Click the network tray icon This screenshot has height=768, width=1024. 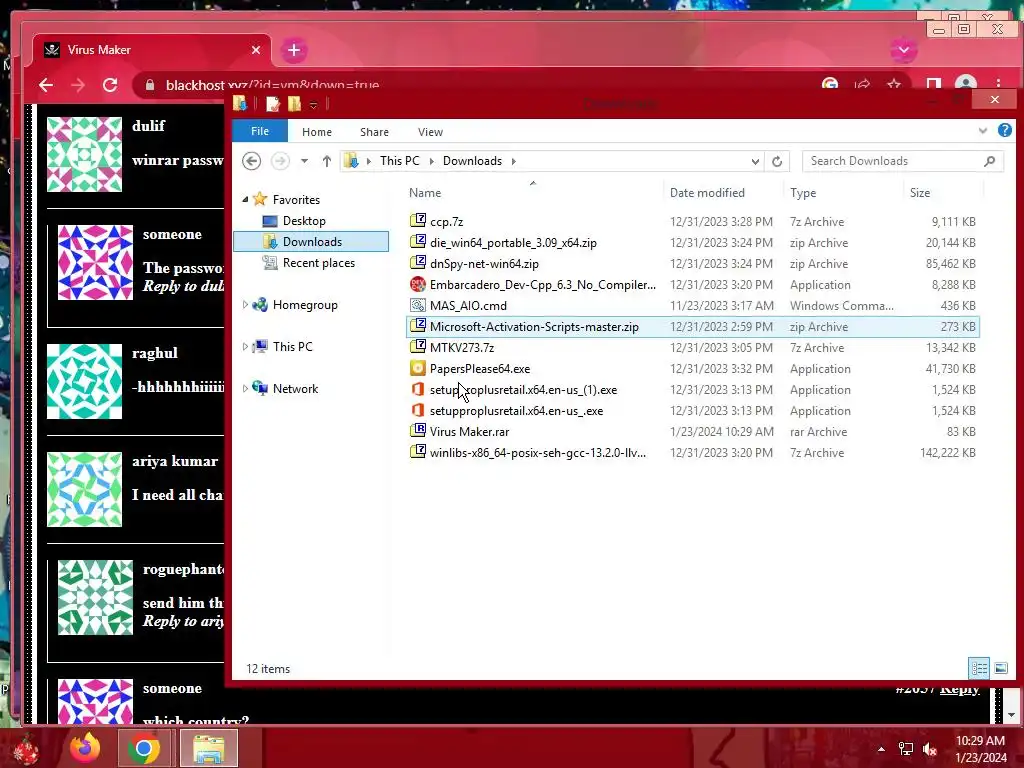click(x=906, y=750)
